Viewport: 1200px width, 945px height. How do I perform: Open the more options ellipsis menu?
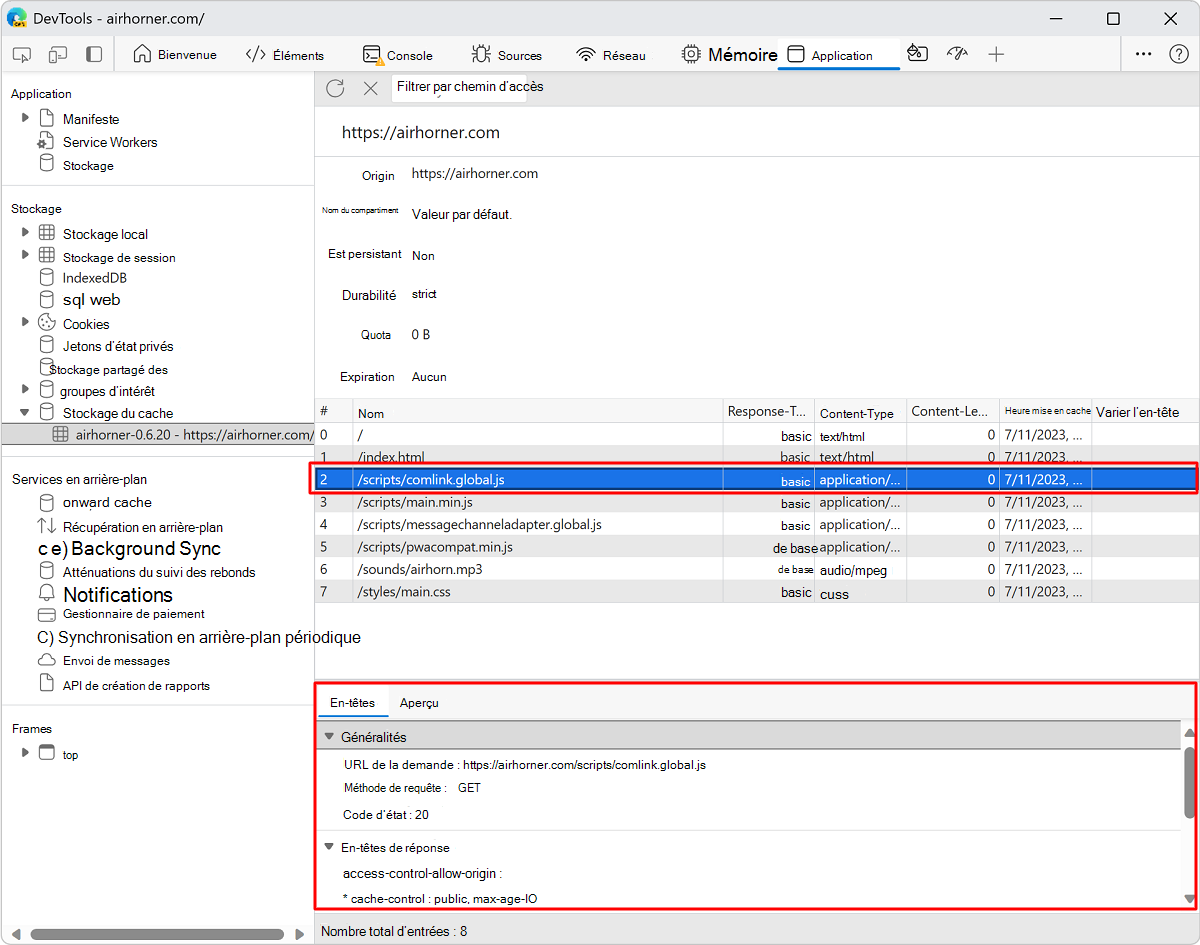tap(1145, 55)
